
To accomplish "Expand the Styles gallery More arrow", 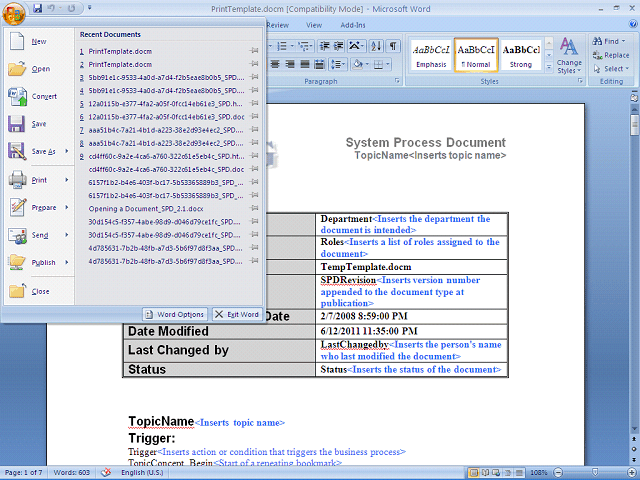I will [549, 67].
